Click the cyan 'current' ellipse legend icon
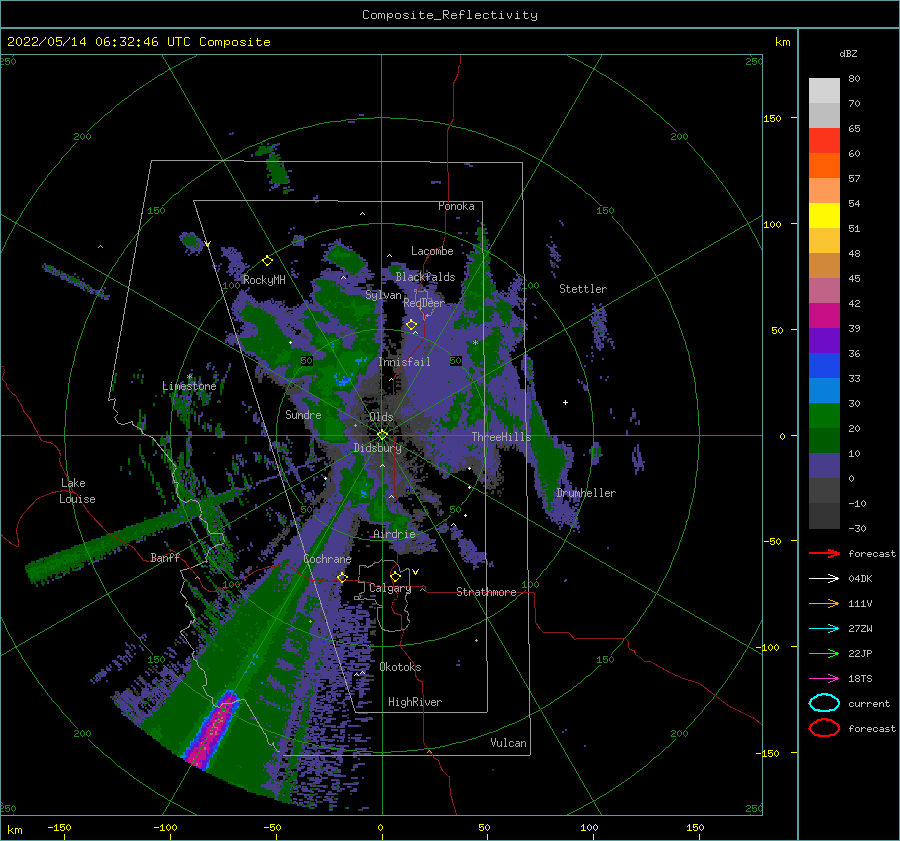This screenshot has width=900, height=841. click(x=824, y=703)
